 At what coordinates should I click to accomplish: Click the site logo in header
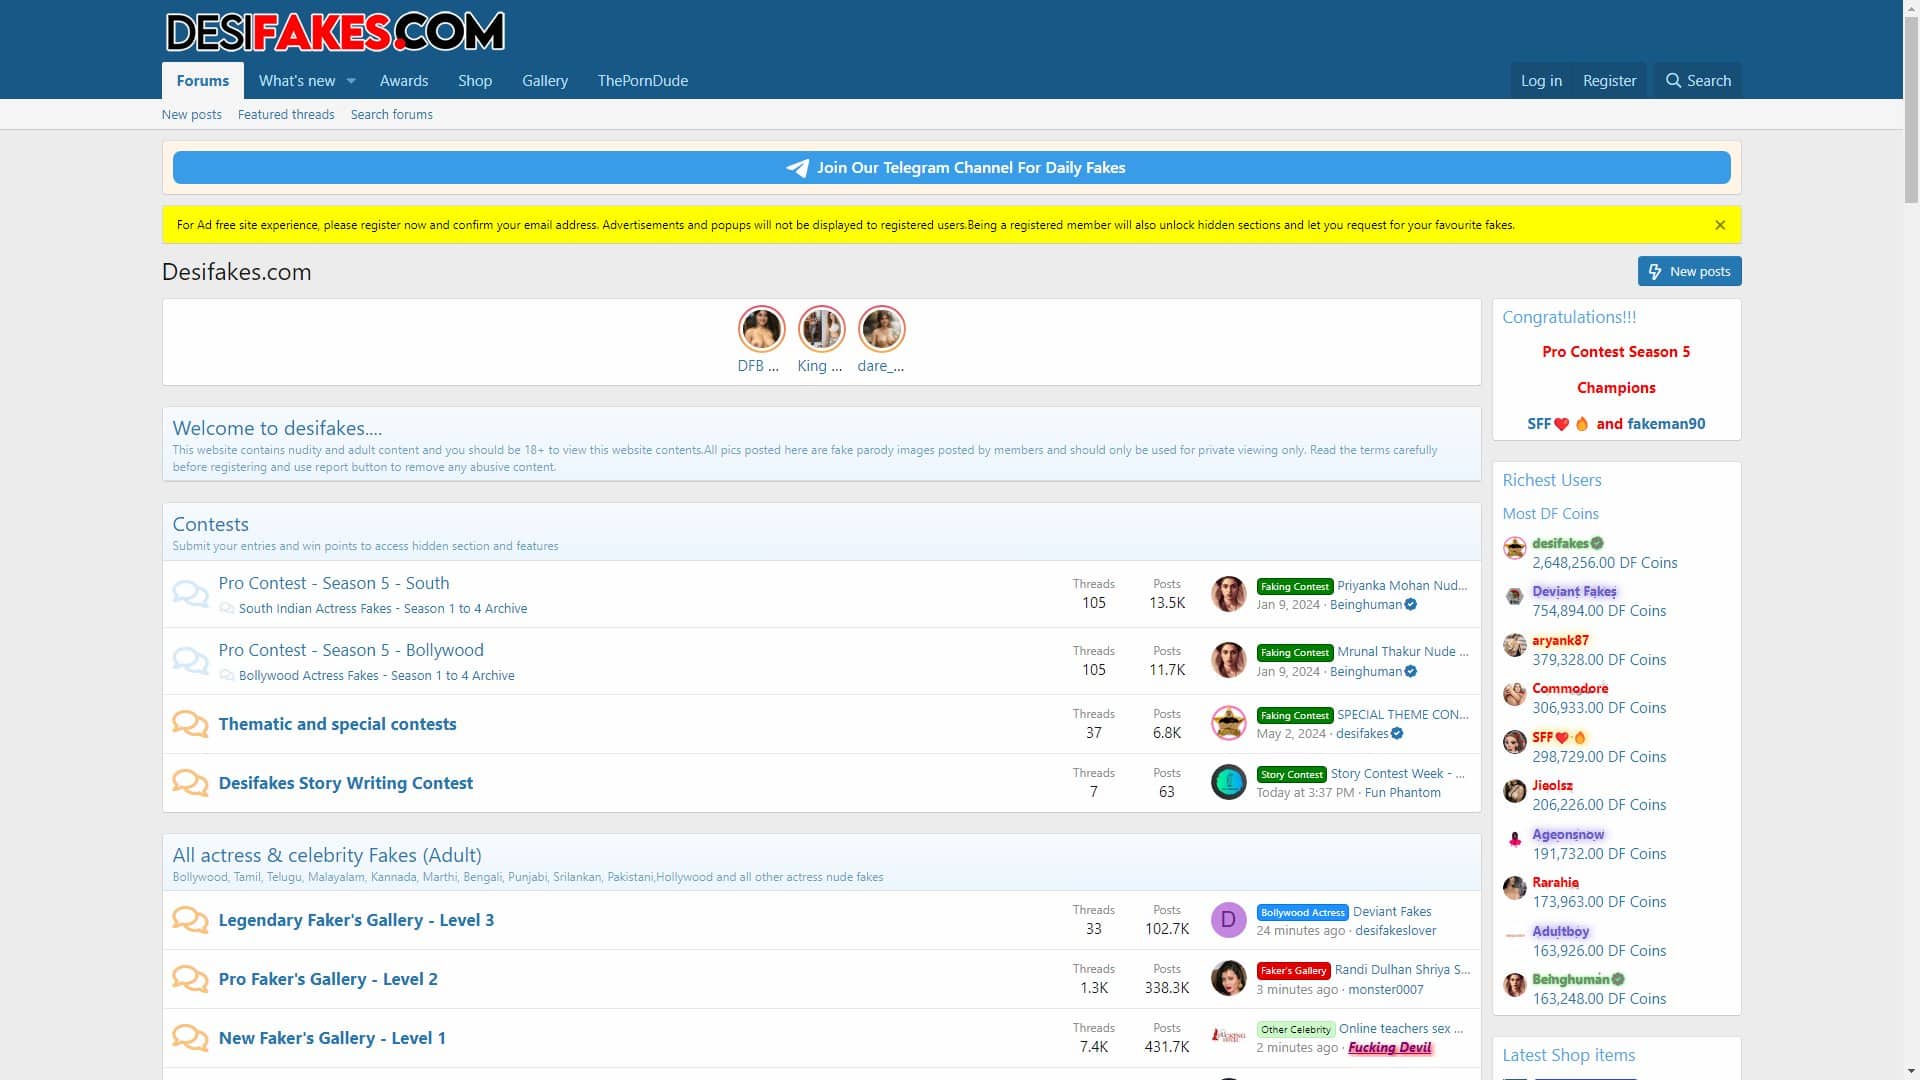click(x=335, y=31)
